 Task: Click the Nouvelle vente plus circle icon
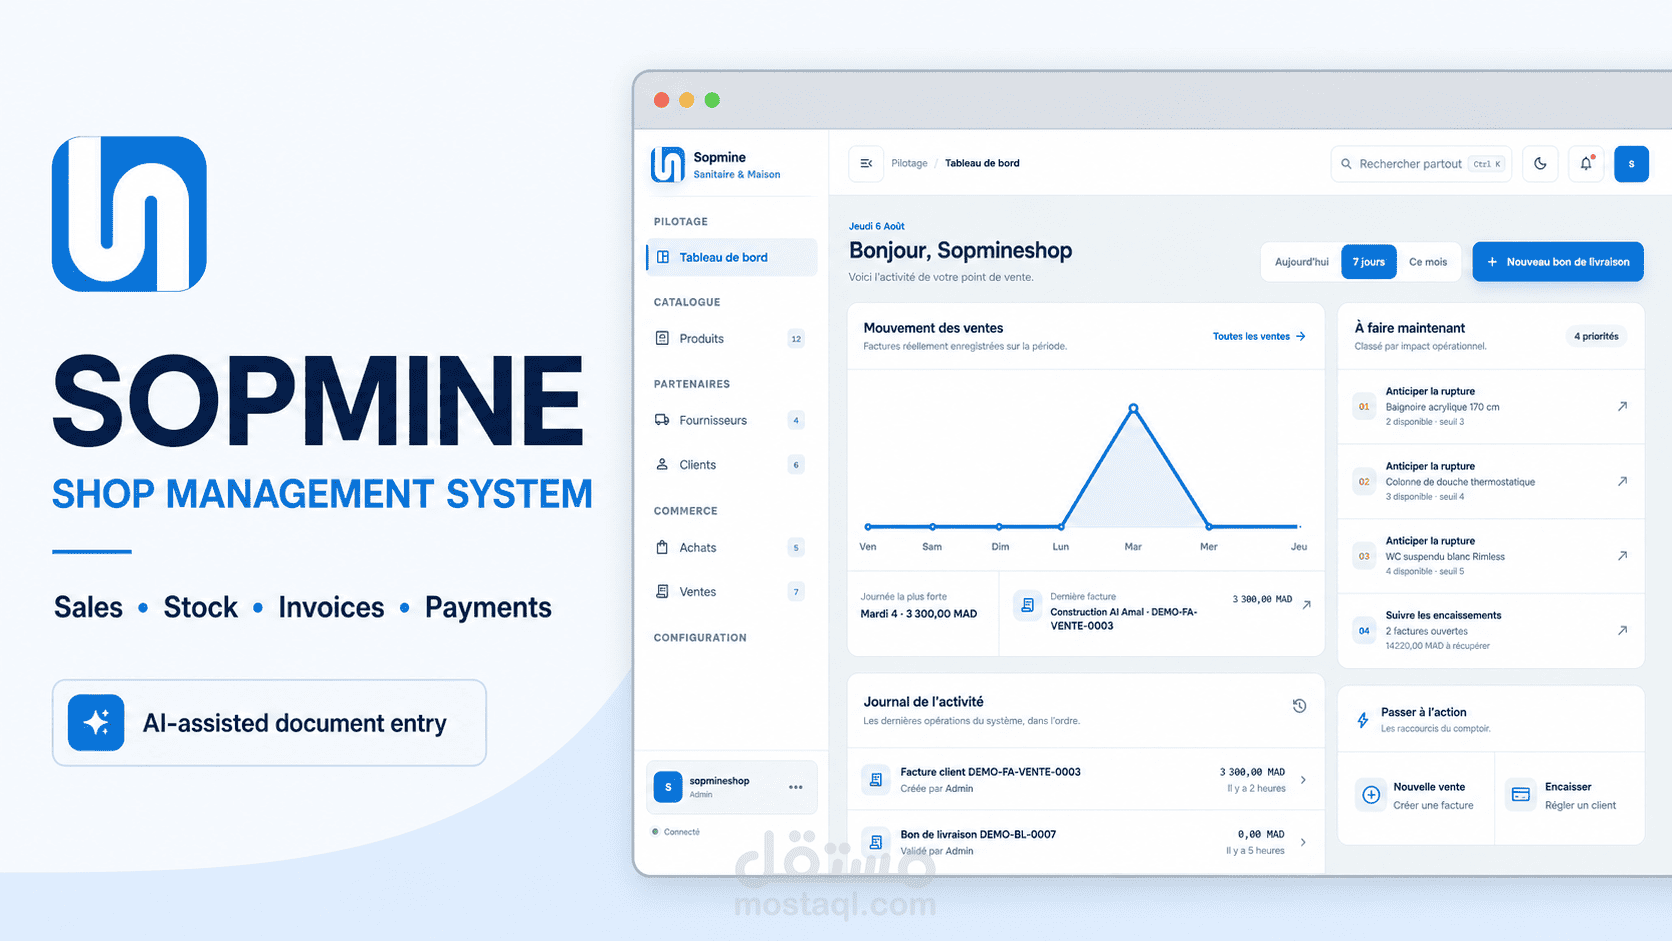pyautogui.click(x=1371, y=795)
